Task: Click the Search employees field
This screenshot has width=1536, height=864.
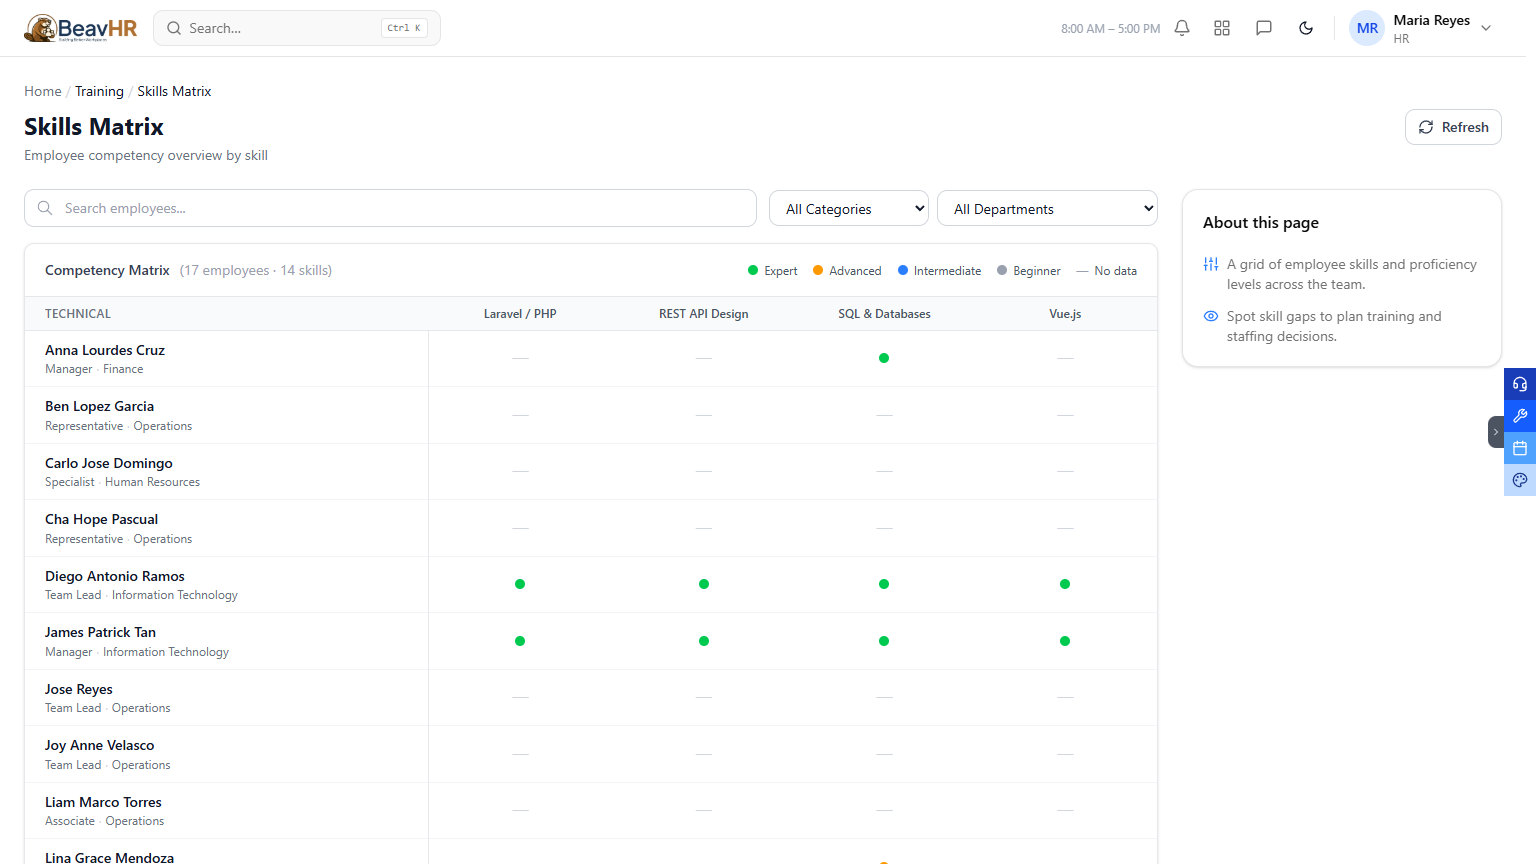Action: (x=390, y=208)
